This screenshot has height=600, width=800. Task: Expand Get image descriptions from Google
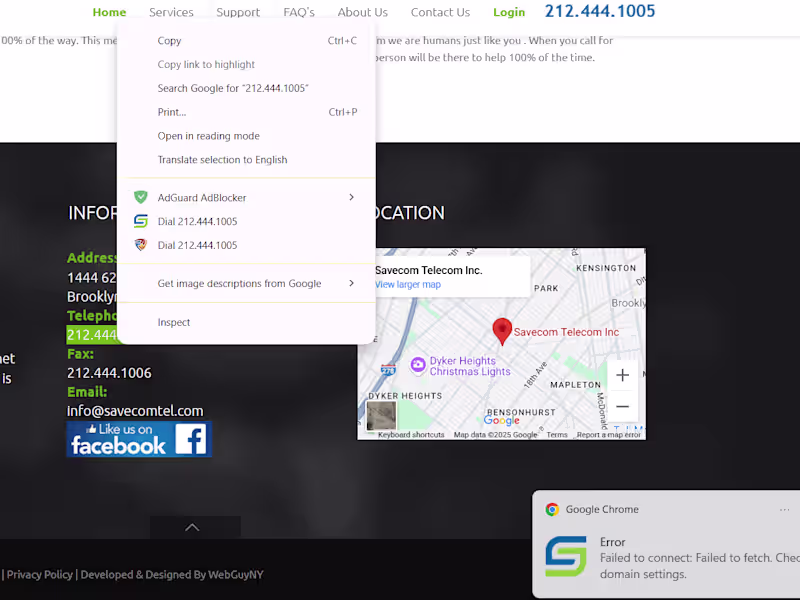tap(351, 283)
